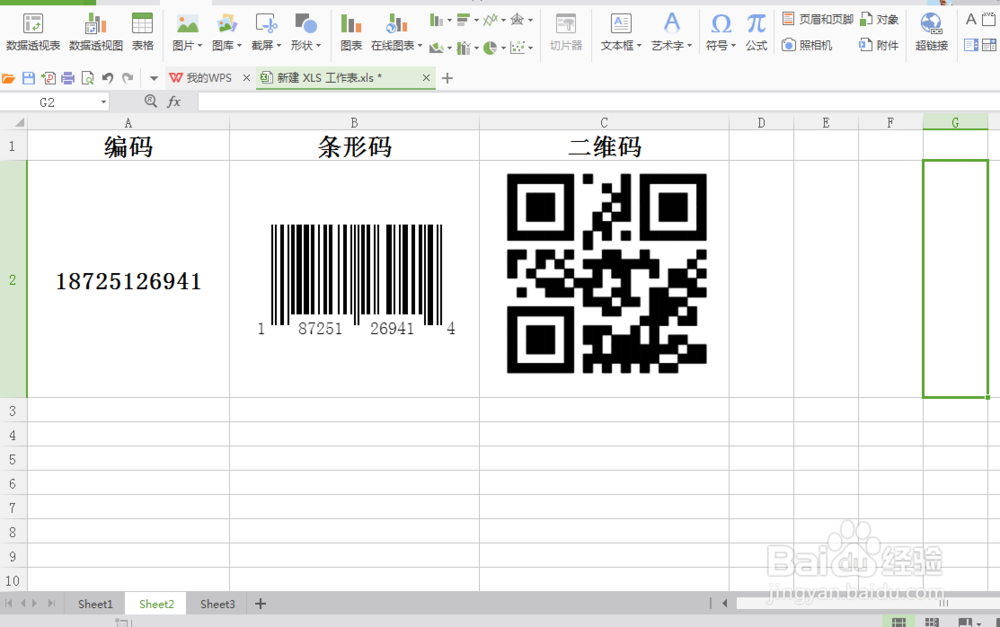Open print preview icon

87,78
